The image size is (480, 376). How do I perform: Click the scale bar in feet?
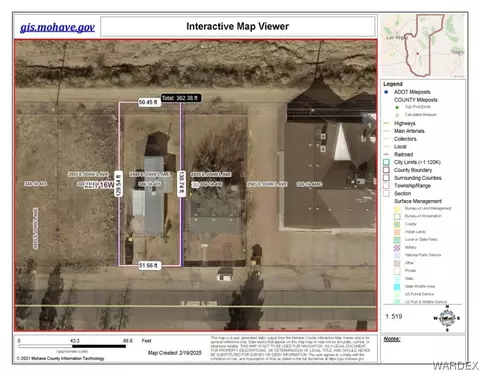point(72,346)
